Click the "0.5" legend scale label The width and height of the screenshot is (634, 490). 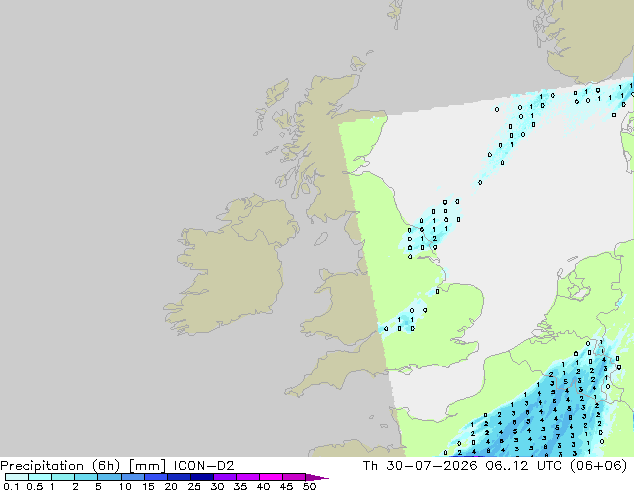[x=34, y=486]
